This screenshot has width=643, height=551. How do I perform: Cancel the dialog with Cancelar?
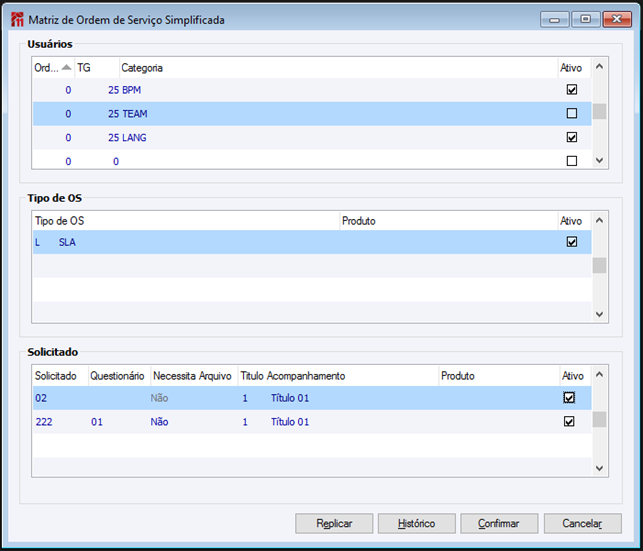click(x=582, y=523)
